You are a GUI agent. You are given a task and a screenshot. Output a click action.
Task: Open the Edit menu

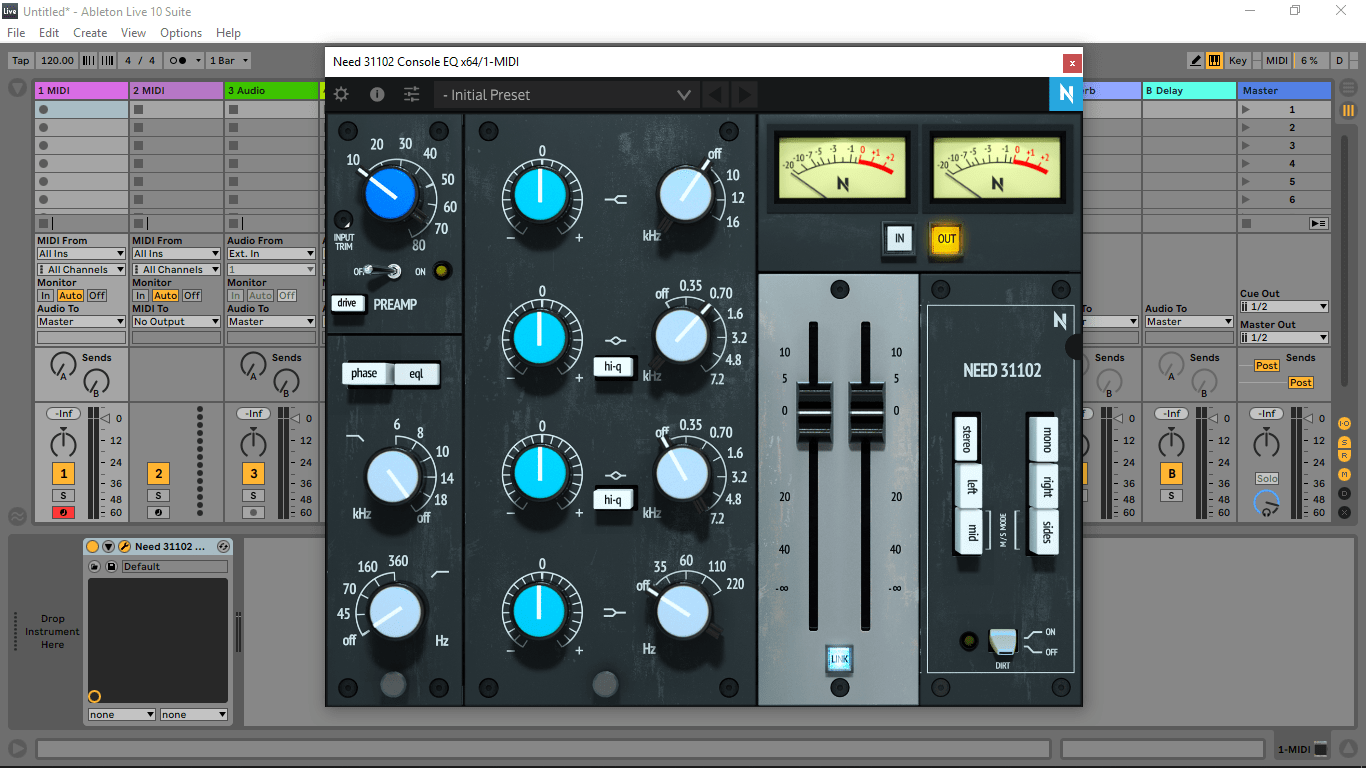[x=49, y=33]
